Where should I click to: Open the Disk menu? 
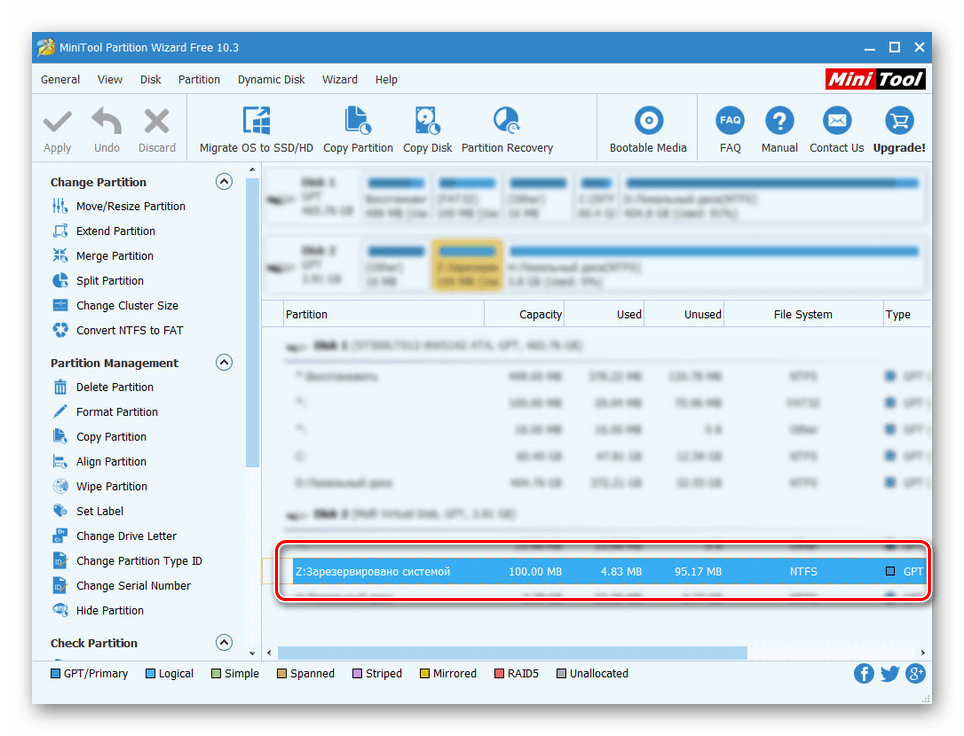(x=151, y=79)
